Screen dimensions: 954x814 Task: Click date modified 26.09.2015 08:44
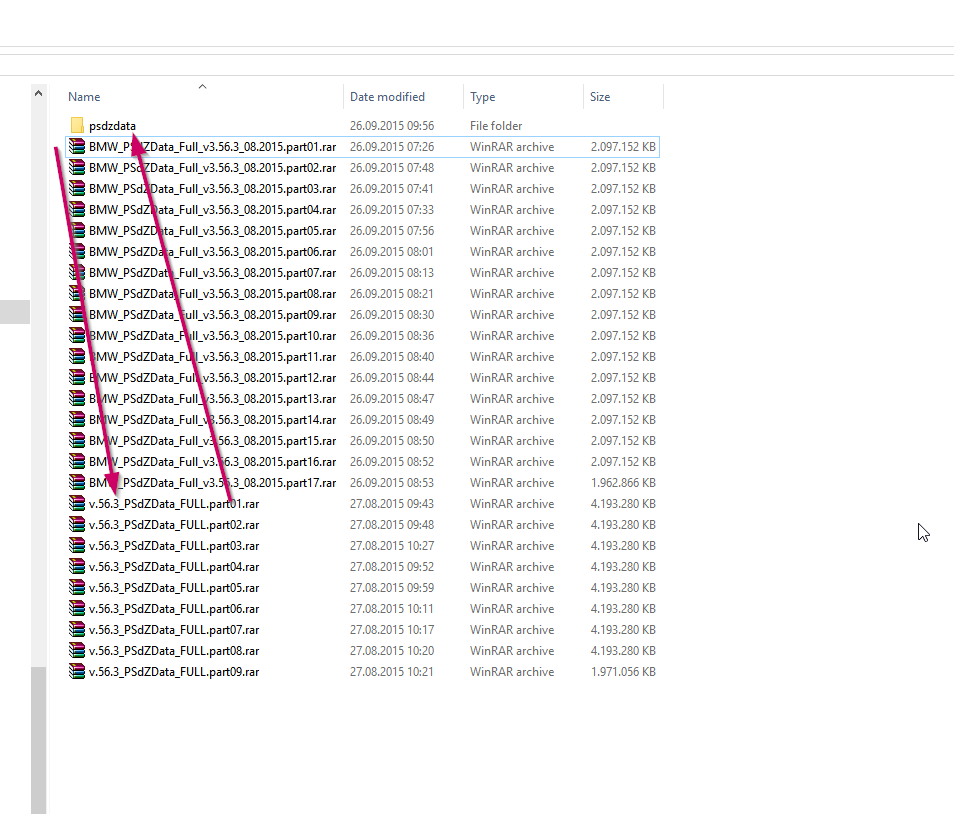[x=392, y=377]
